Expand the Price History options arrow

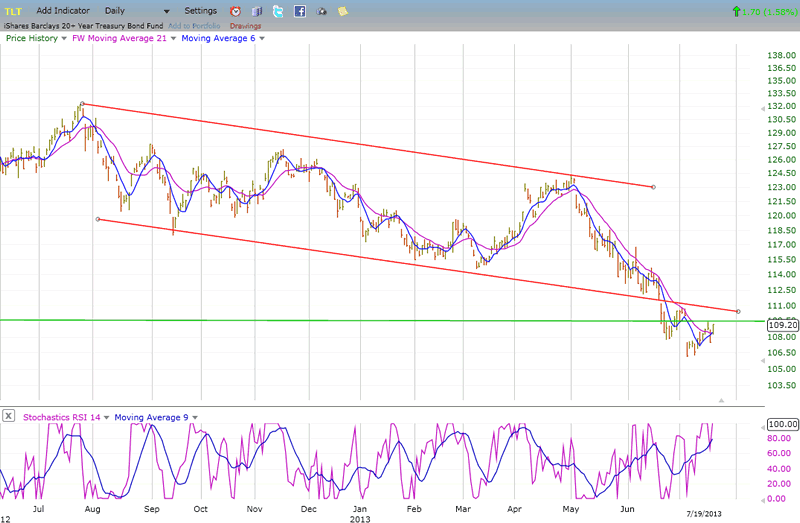click(x=65, y=38)
